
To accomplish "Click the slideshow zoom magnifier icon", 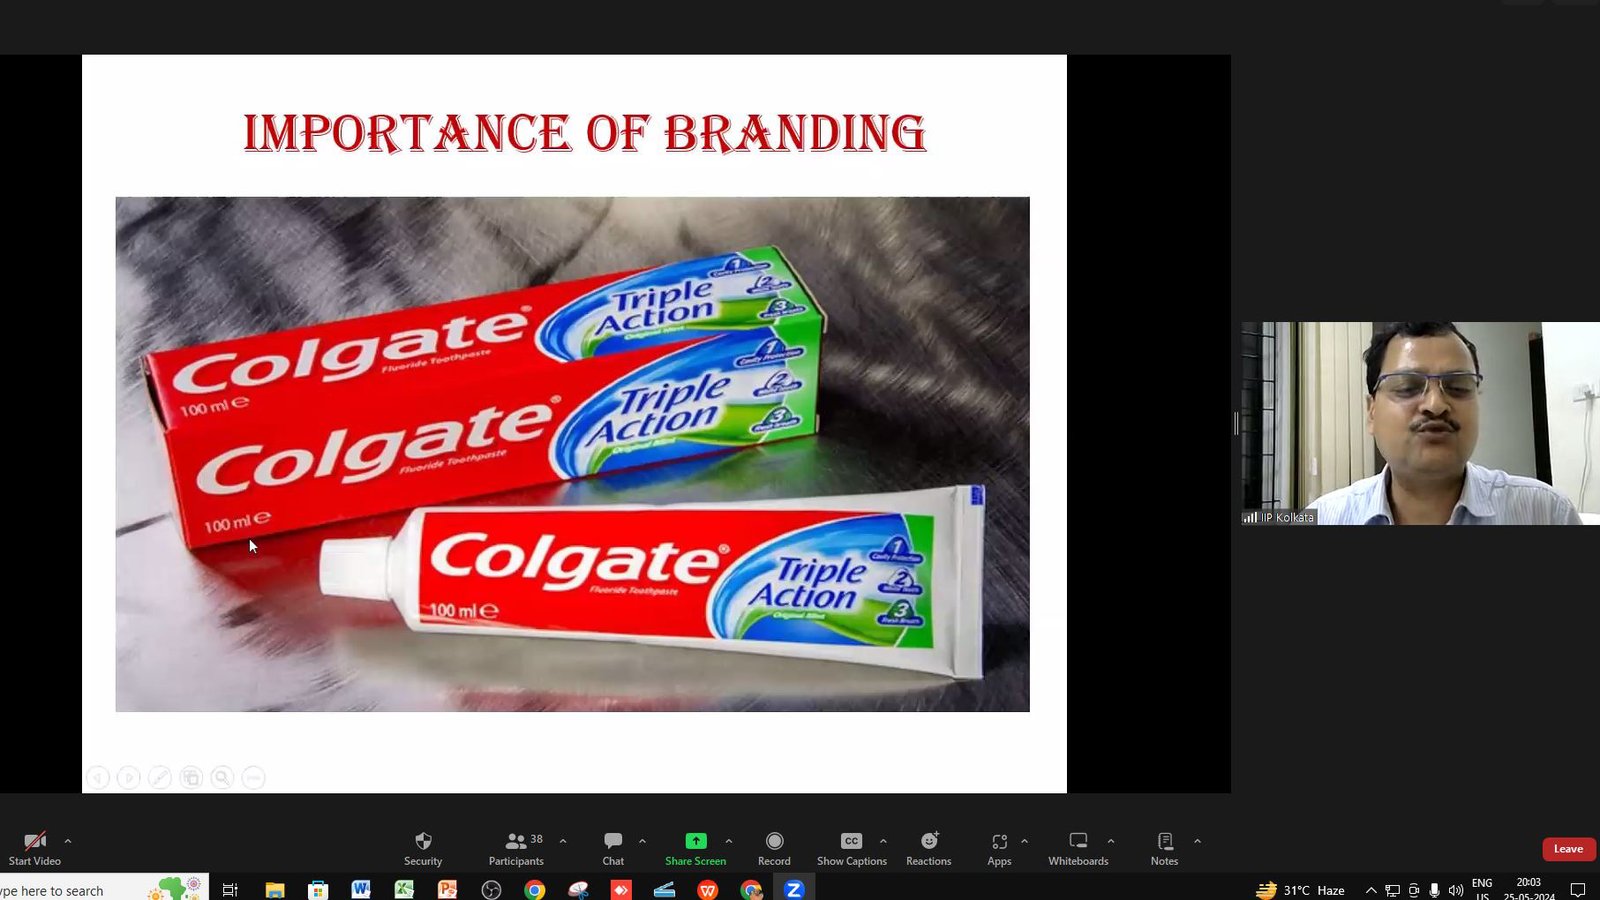I will point(222,777).
